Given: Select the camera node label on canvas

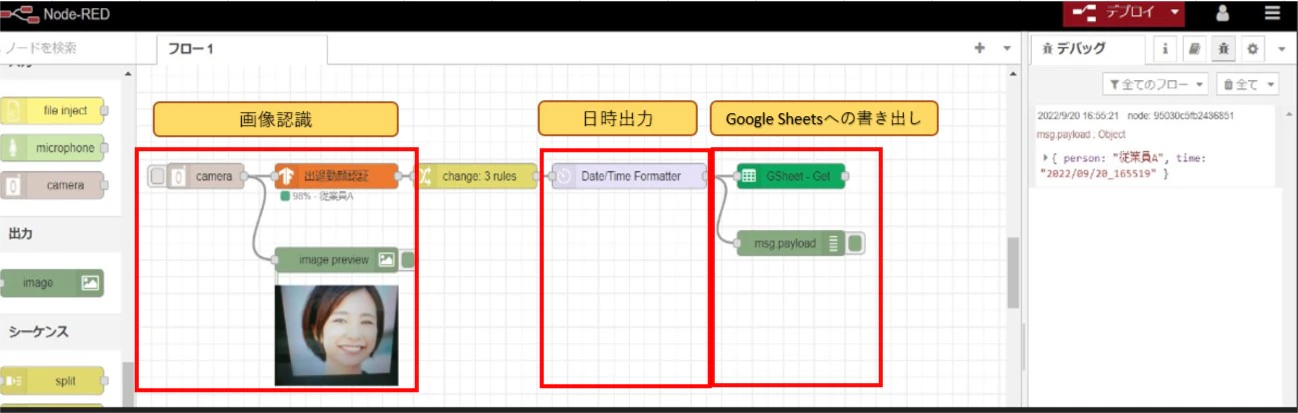Looking at the screenshot, I should pyautogui.click(x=213, y=177).
